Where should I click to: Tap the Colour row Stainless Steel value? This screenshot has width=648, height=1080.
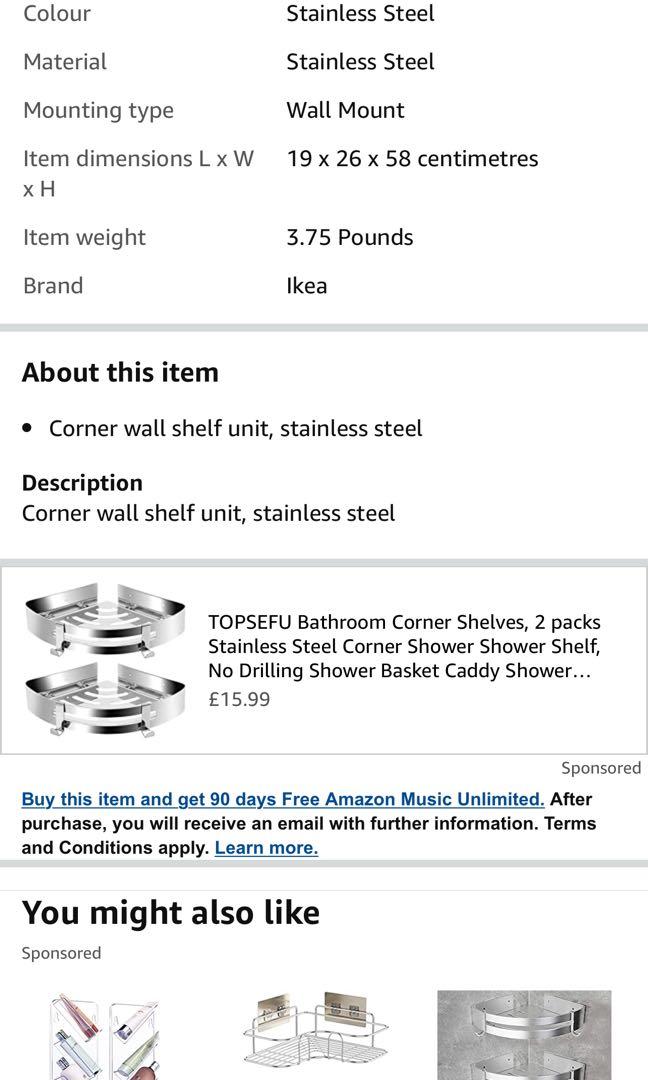[360, 14]
